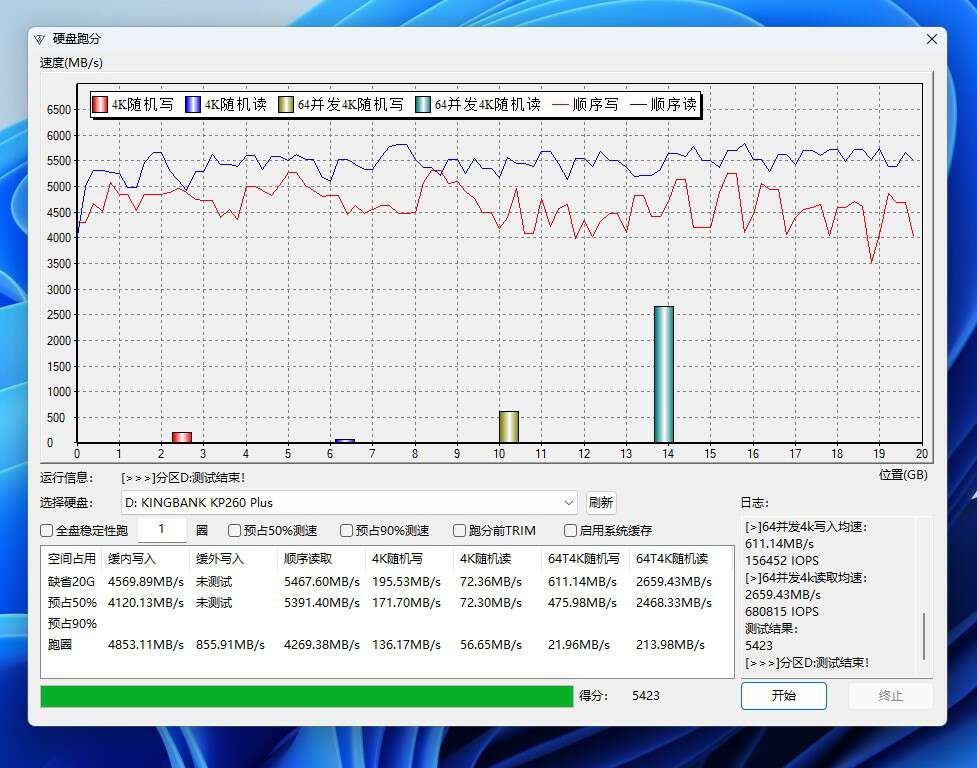This screenshot has height=768, width=977.
Task: Click the 64并发4K随机写 legend color icon
Action: pyautogui.click(x=285, y=103)
